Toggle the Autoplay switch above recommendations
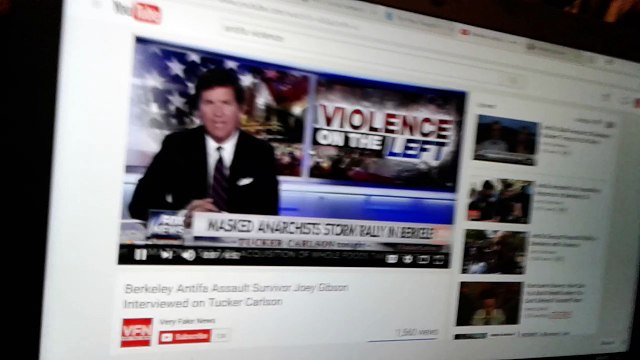The image size is (640, 360). click(x=610, y=124)
